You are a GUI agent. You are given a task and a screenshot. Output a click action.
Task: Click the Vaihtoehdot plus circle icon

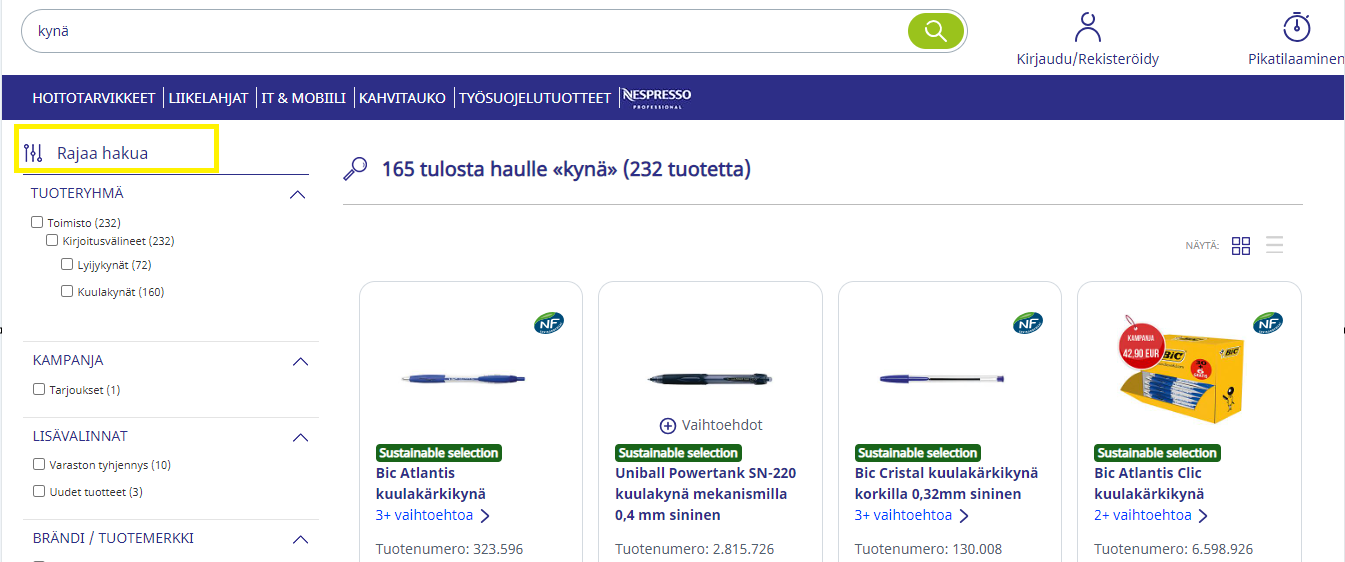pos(668,425)
